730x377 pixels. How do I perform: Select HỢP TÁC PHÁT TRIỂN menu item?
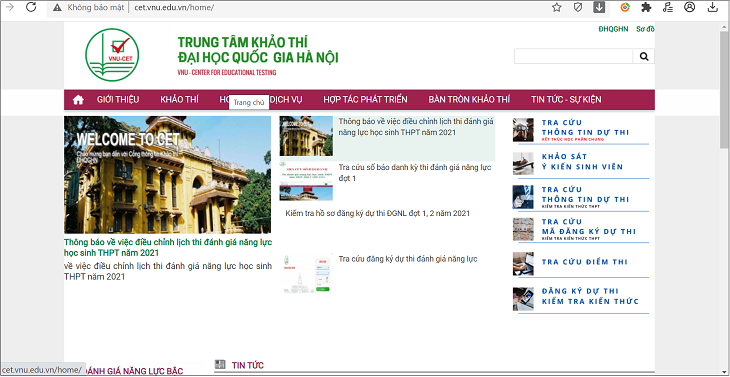click(x=365, y=100)
